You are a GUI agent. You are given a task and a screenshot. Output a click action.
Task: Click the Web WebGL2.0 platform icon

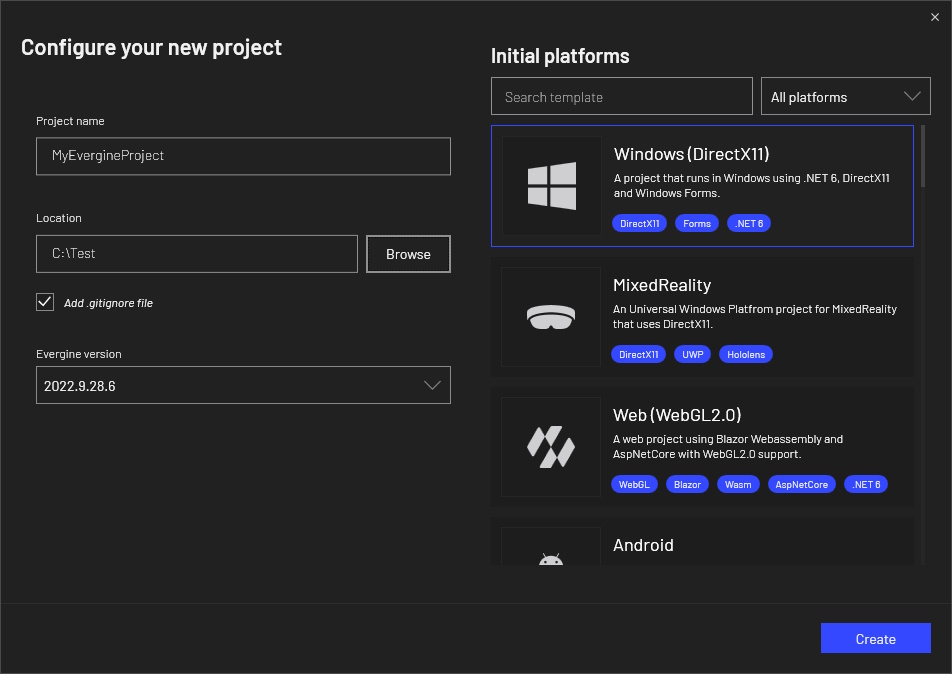click(551, 447)
